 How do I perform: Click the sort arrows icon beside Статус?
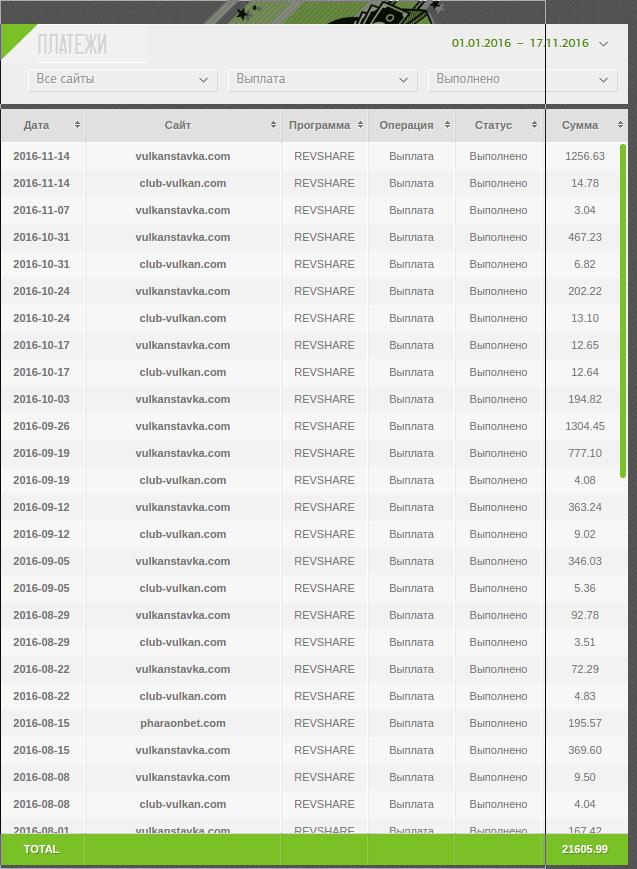click(534, 125)
